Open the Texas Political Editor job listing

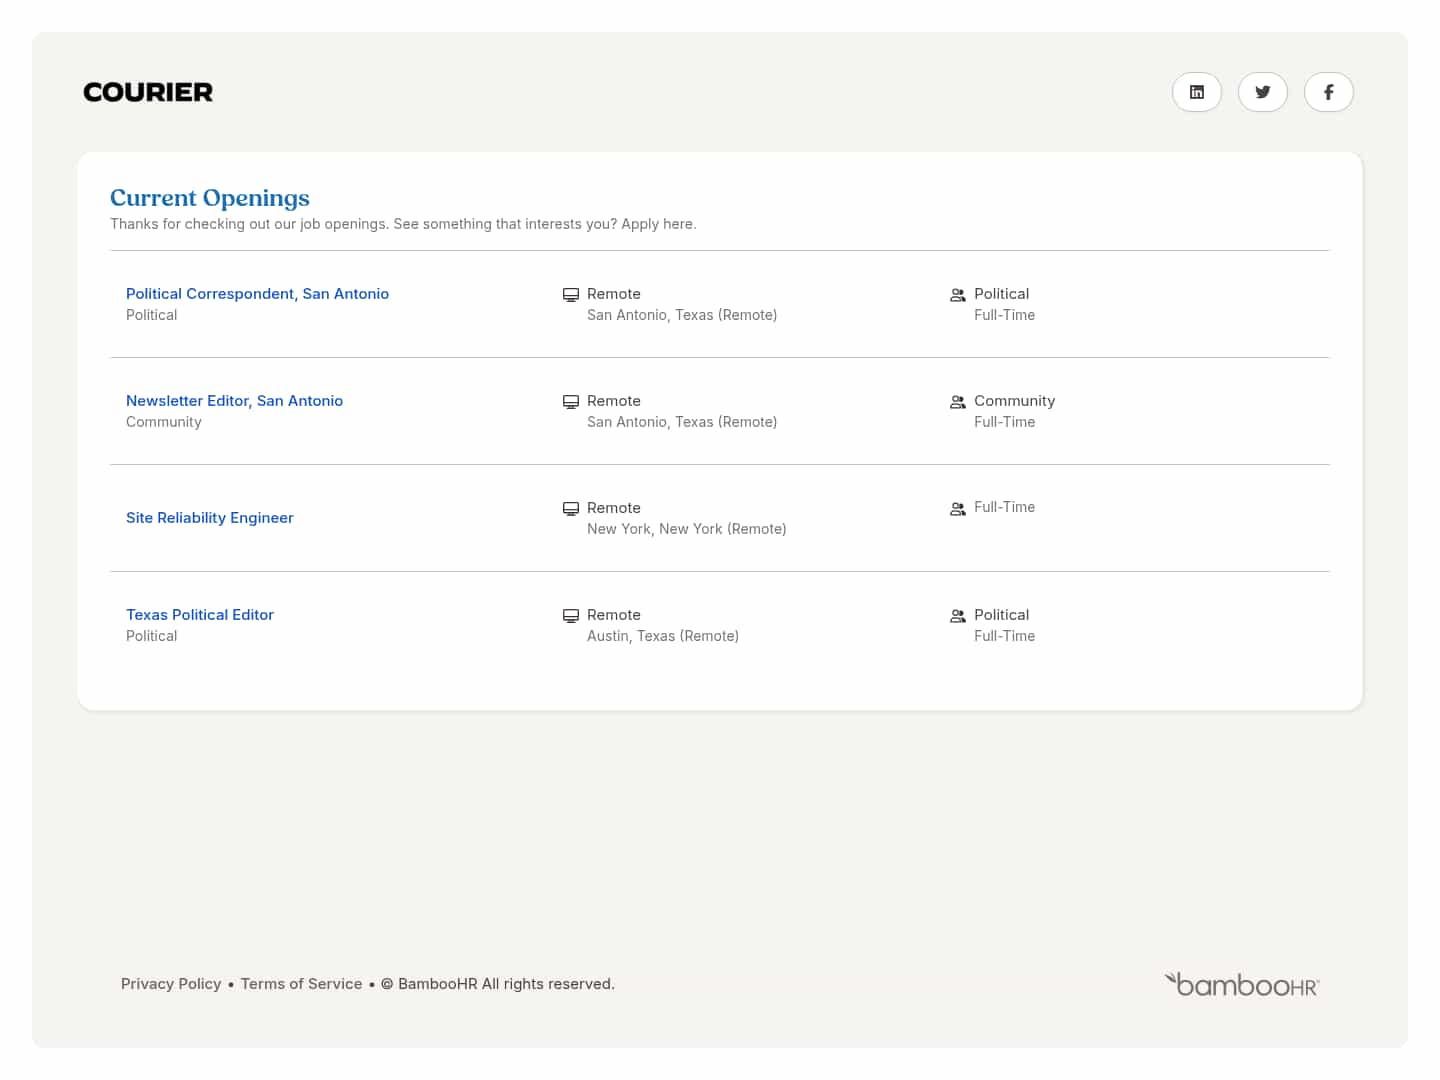[x=200, y=614]
